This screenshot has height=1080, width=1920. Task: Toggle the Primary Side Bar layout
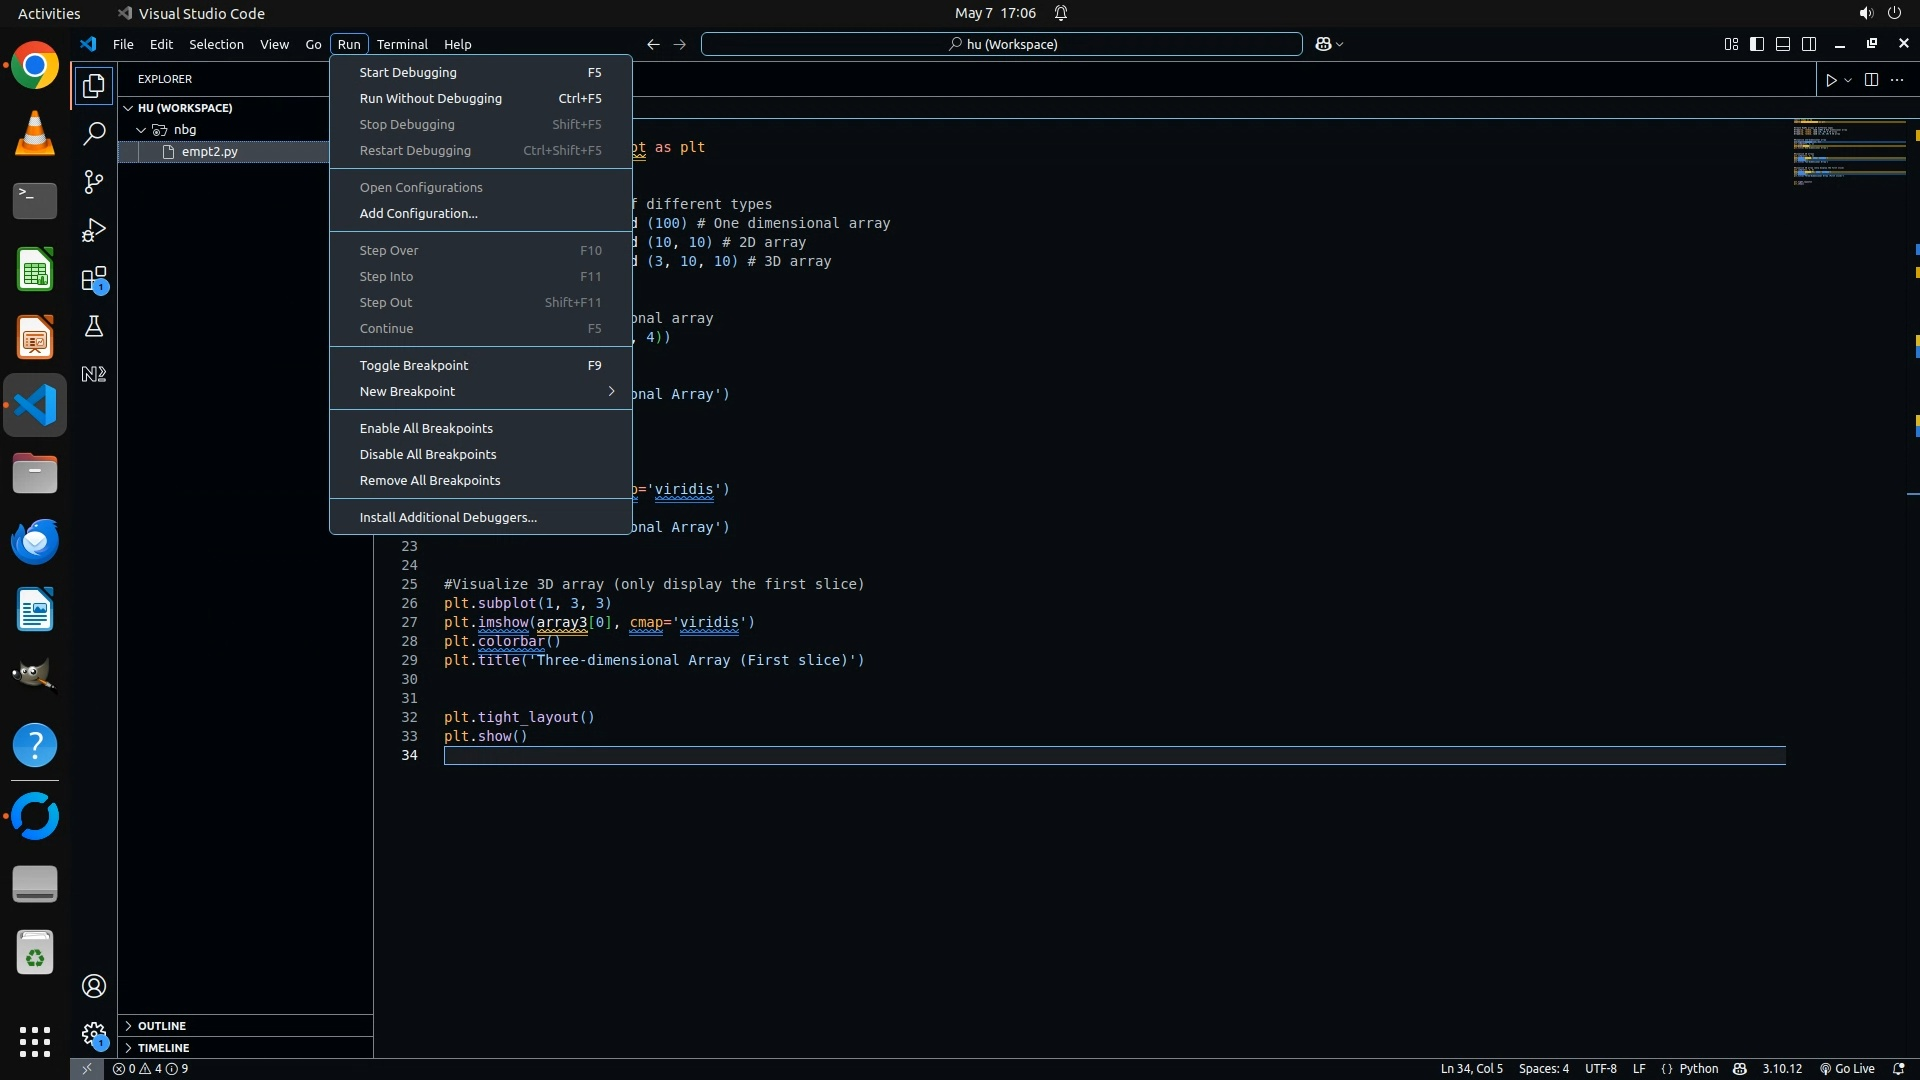tap(1757, 44)
